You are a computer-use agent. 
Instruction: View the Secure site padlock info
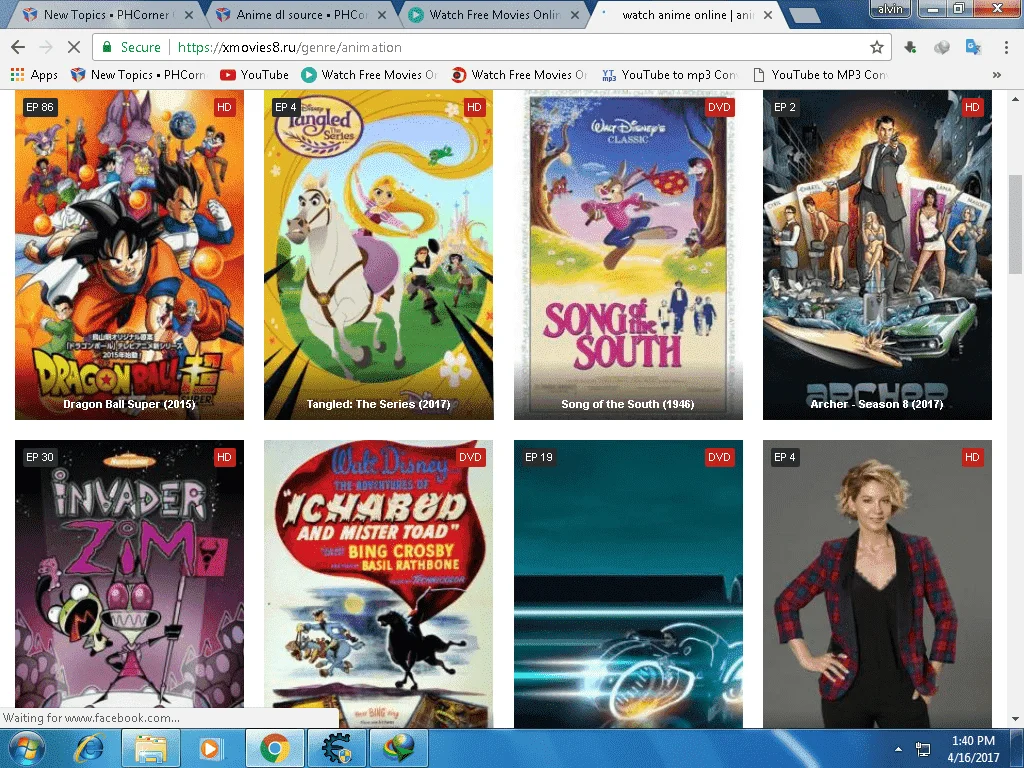click(131, 47)
